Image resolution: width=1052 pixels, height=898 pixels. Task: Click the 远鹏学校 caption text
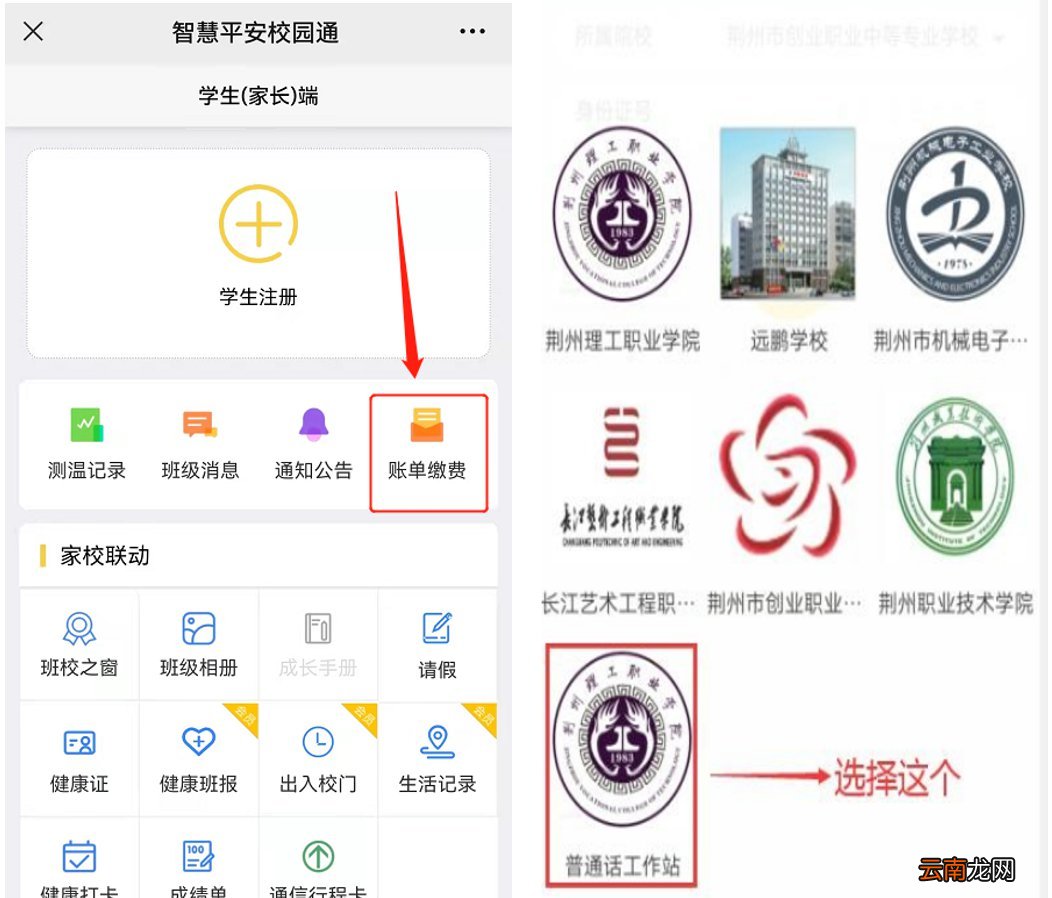pyautogui.click(x=788, y=341)
